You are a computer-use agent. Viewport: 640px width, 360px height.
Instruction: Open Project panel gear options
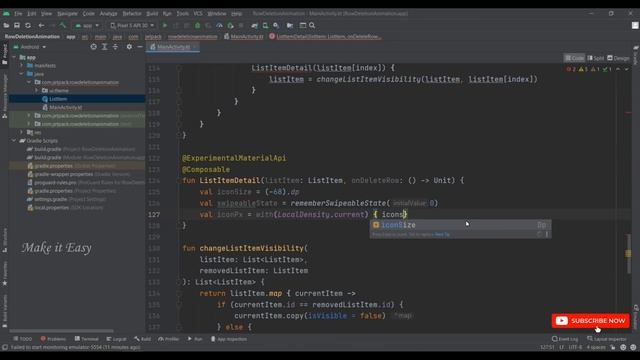point(129,47)
